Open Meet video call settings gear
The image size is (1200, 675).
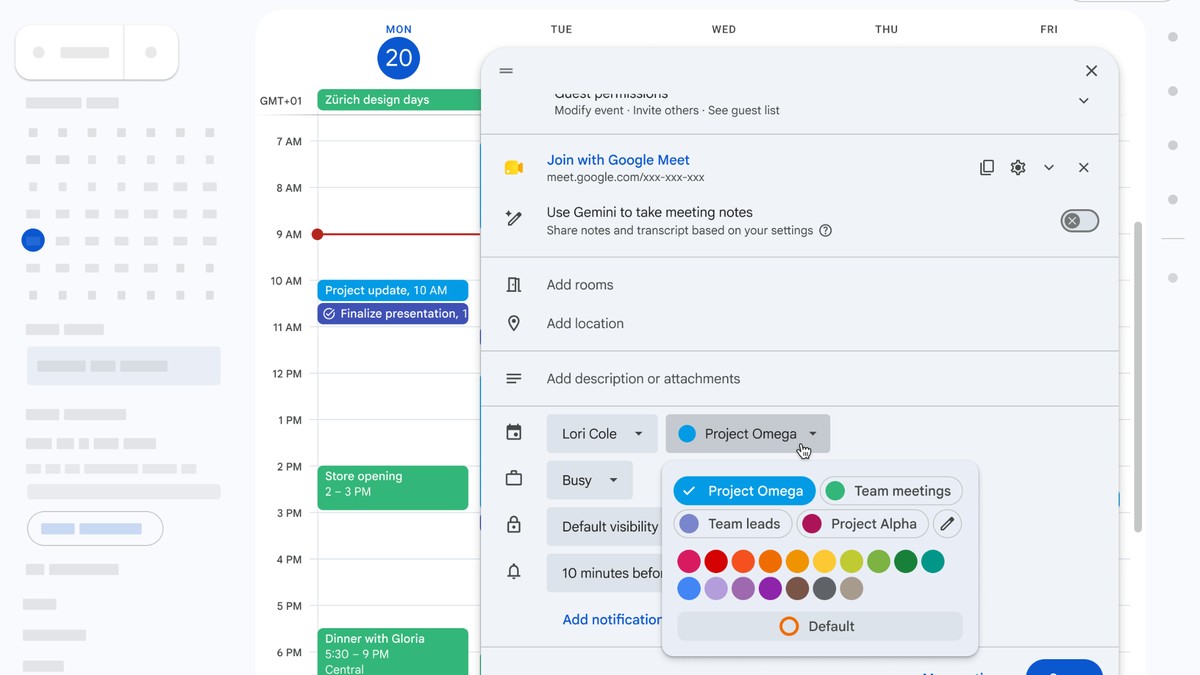tap(1018, 168)
